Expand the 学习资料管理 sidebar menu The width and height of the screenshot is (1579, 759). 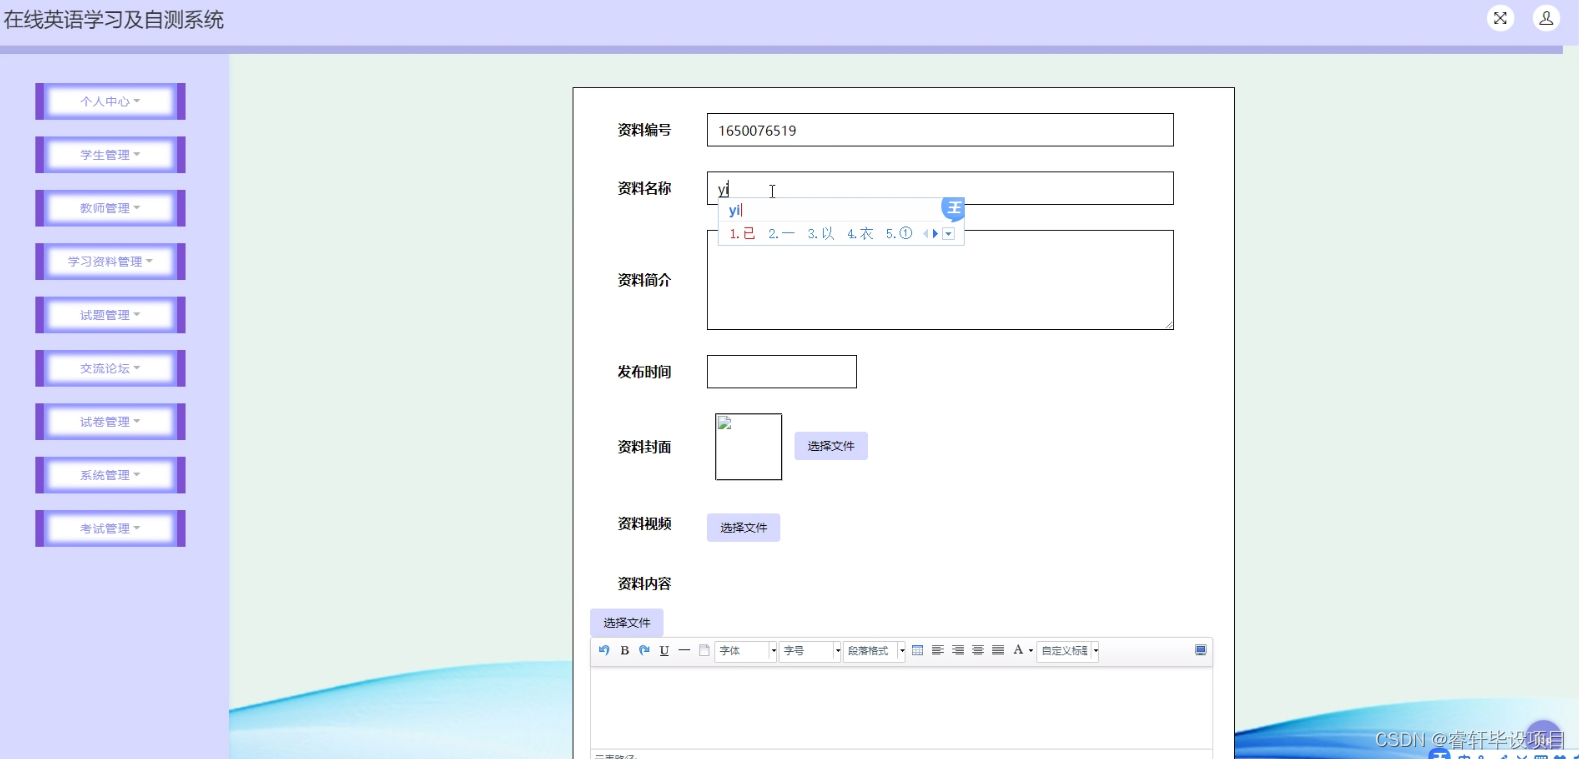coord(110,262)
